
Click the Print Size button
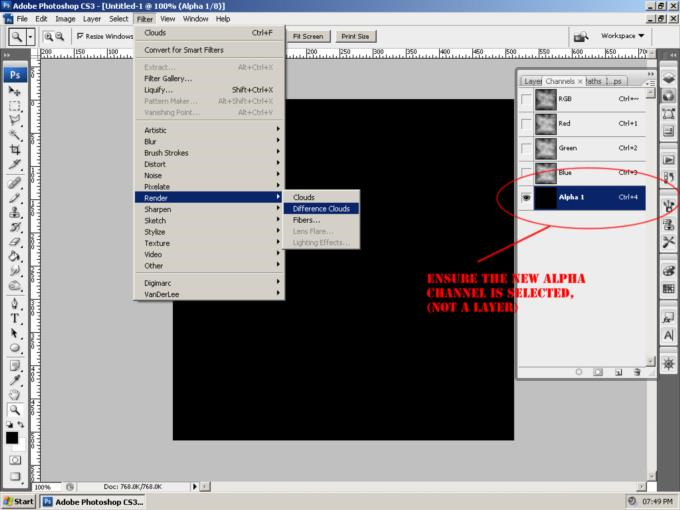(x=355, y=36)
